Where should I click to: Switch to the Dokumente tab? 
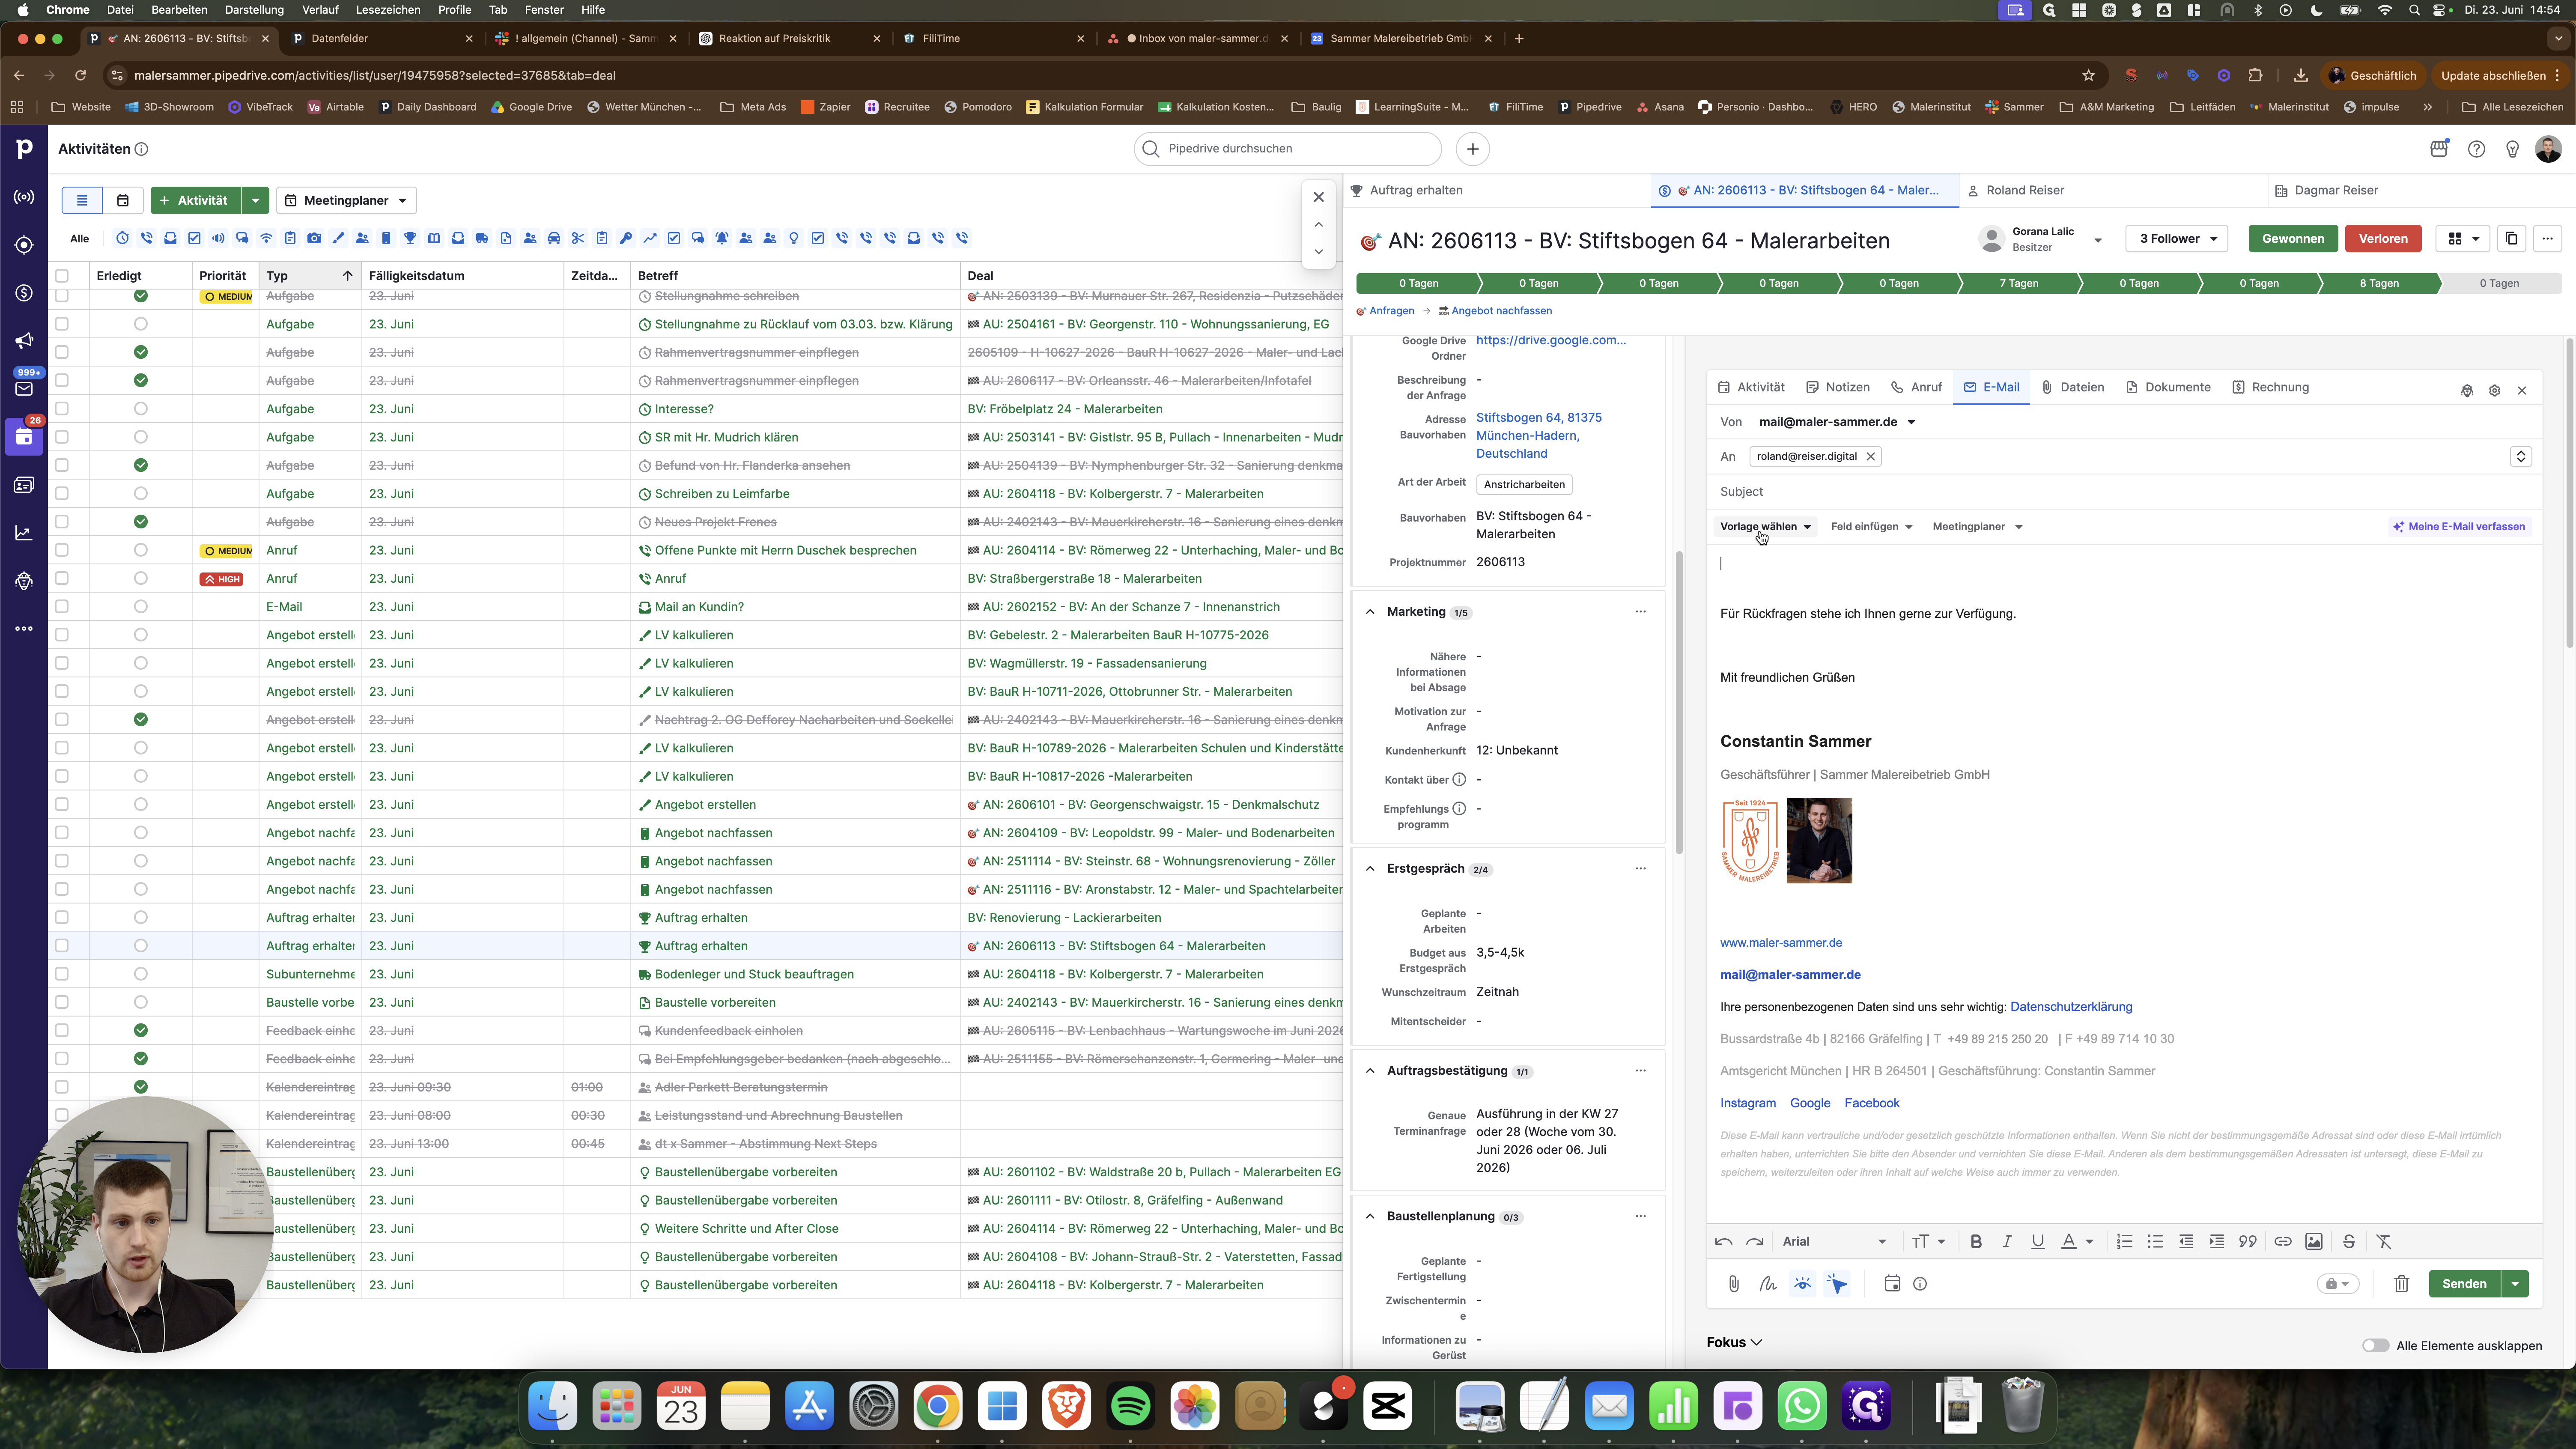pos(2168,388)
